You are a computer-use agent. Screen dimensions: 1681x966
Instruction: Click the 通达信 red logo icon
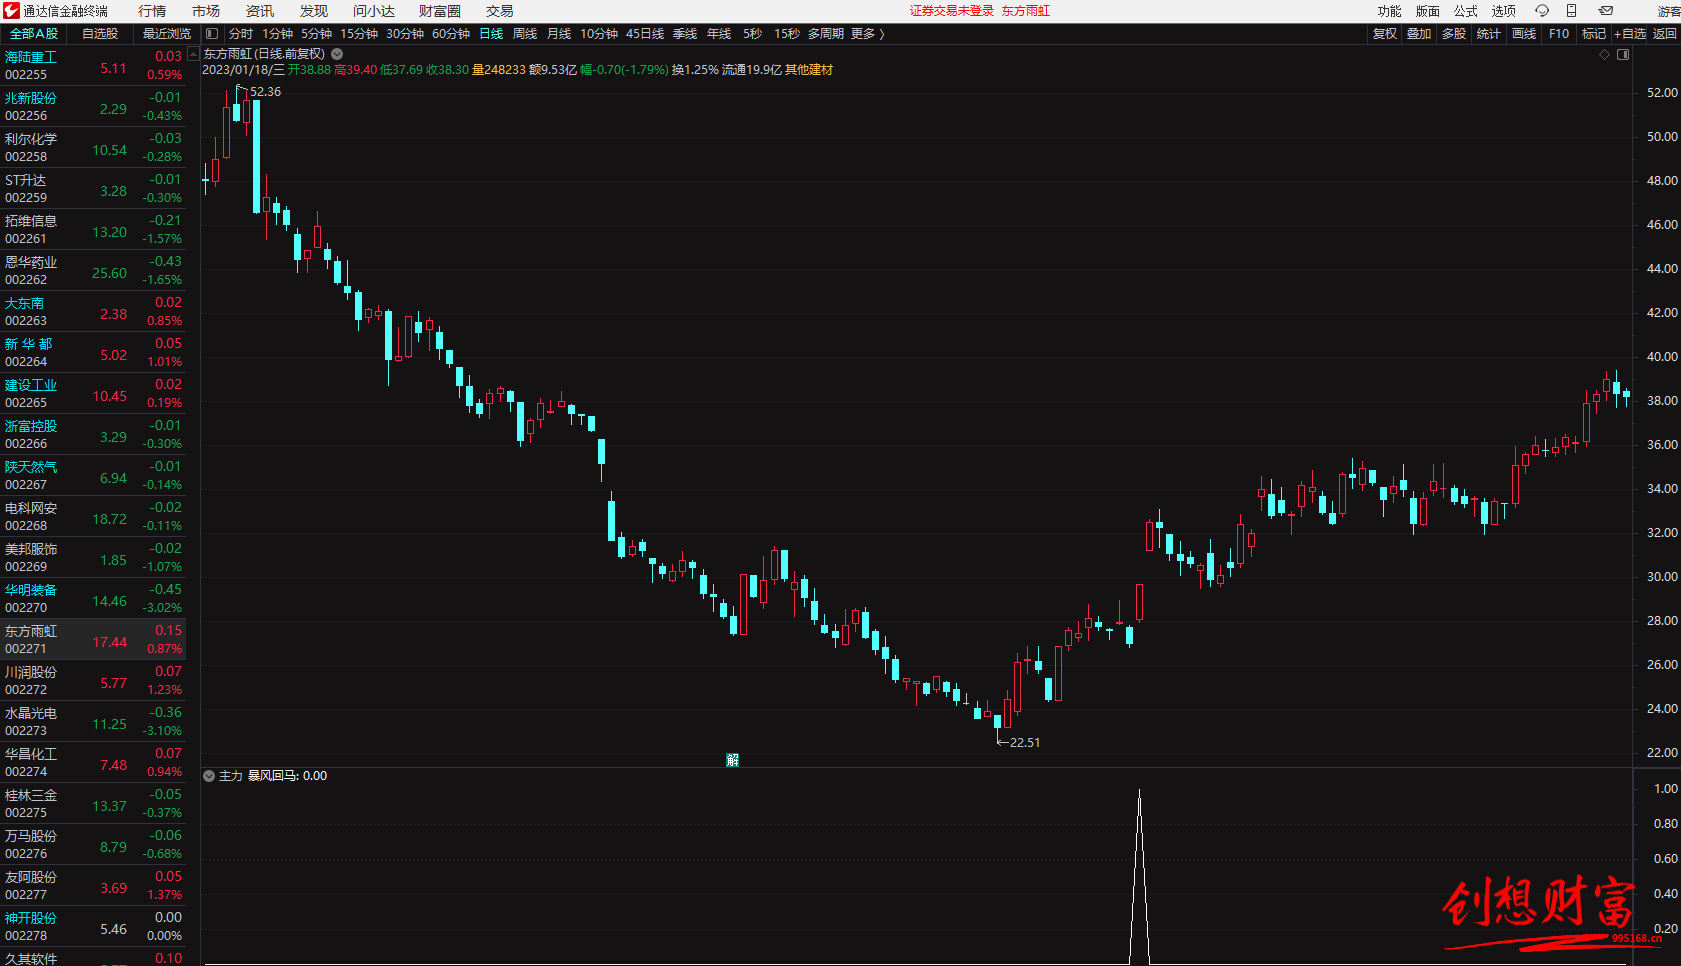point(11,11)
